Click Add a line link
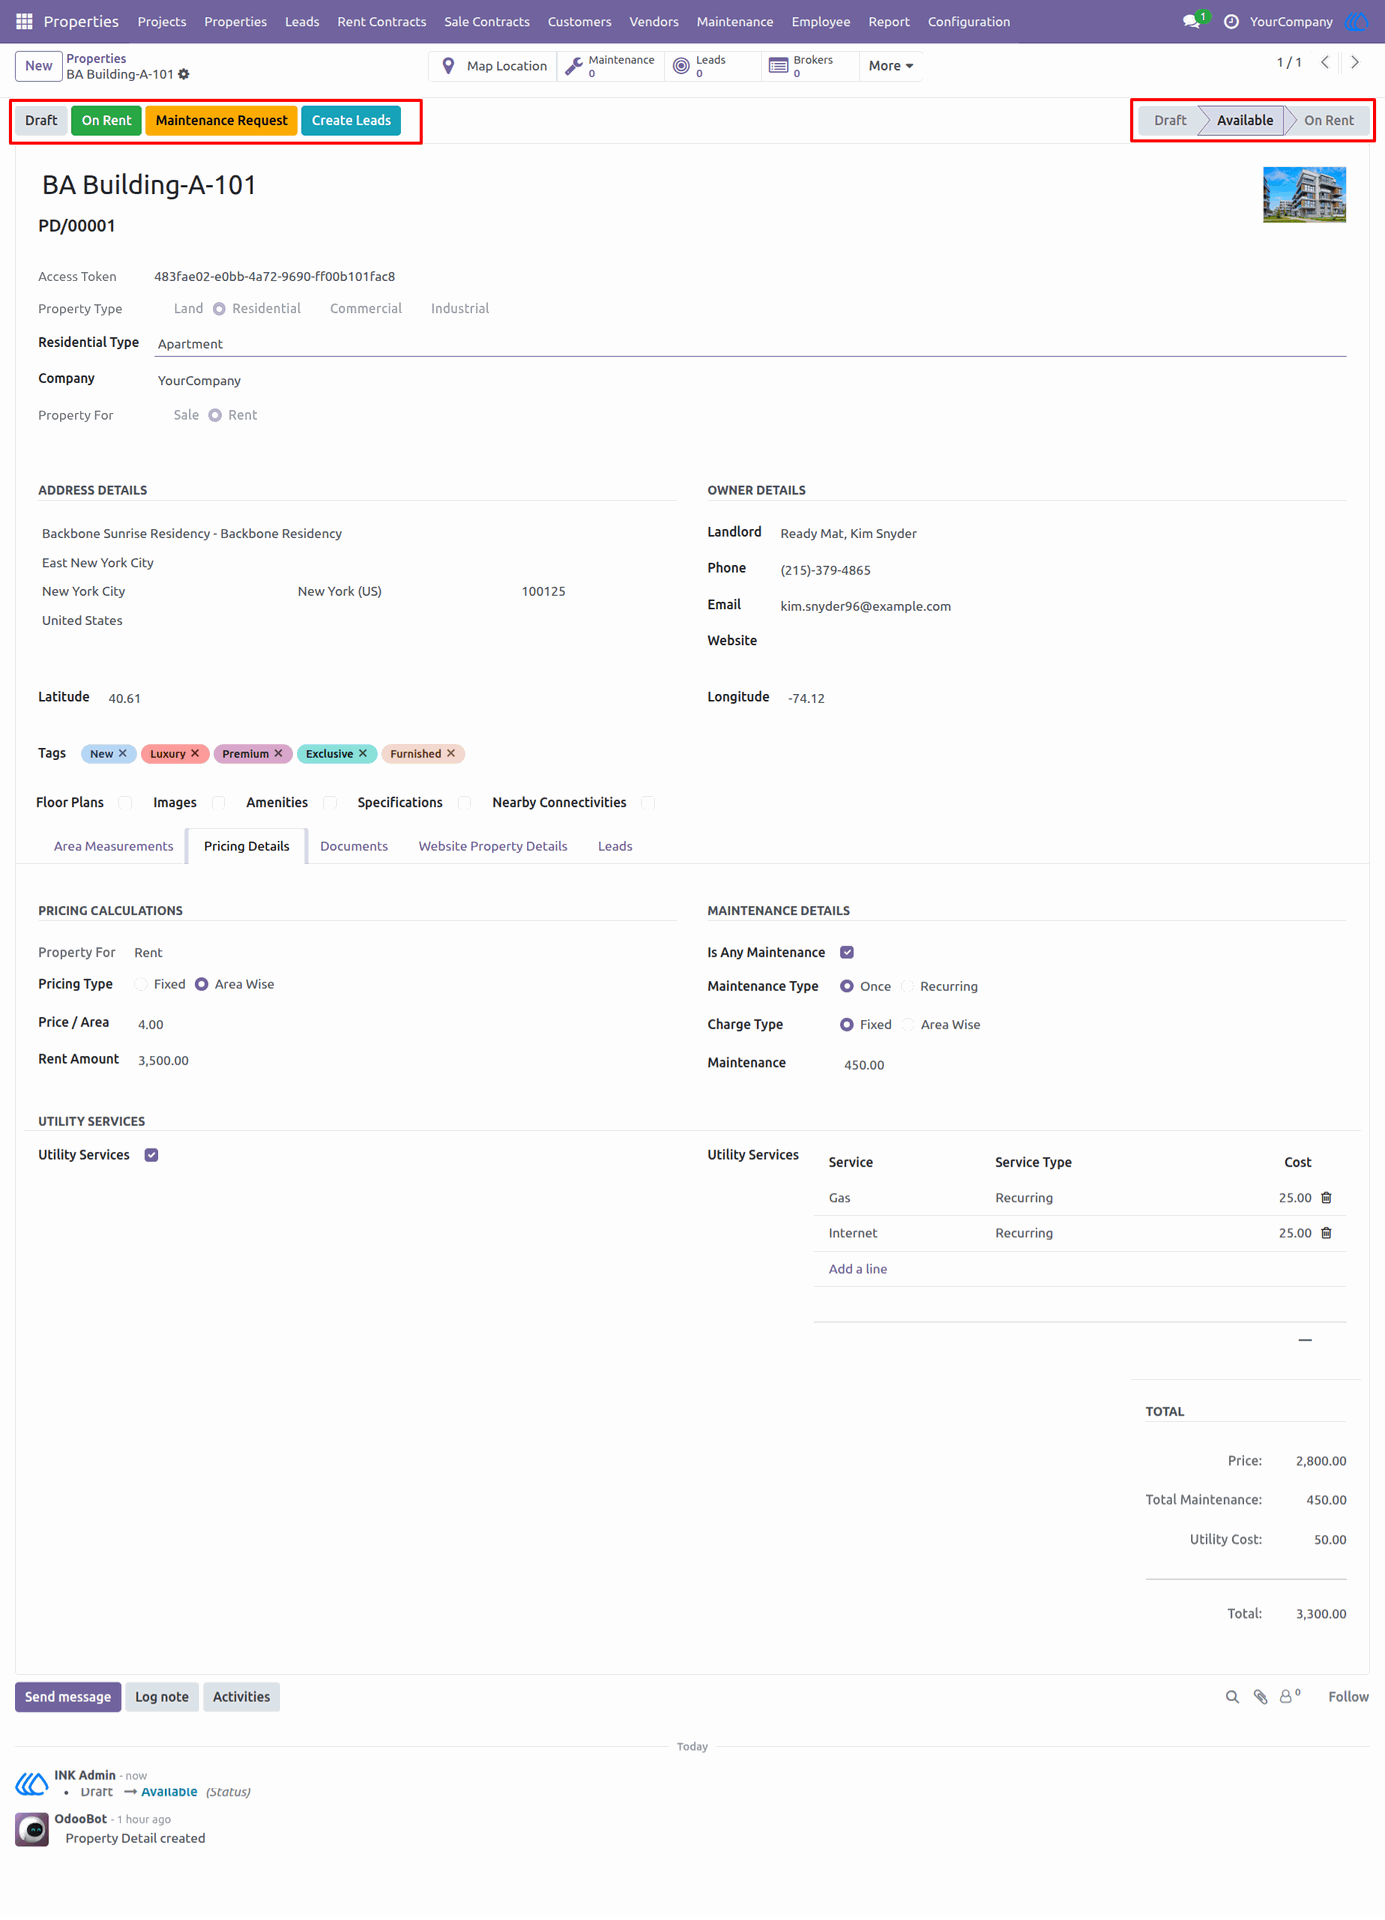 [x=858, y=1269]
